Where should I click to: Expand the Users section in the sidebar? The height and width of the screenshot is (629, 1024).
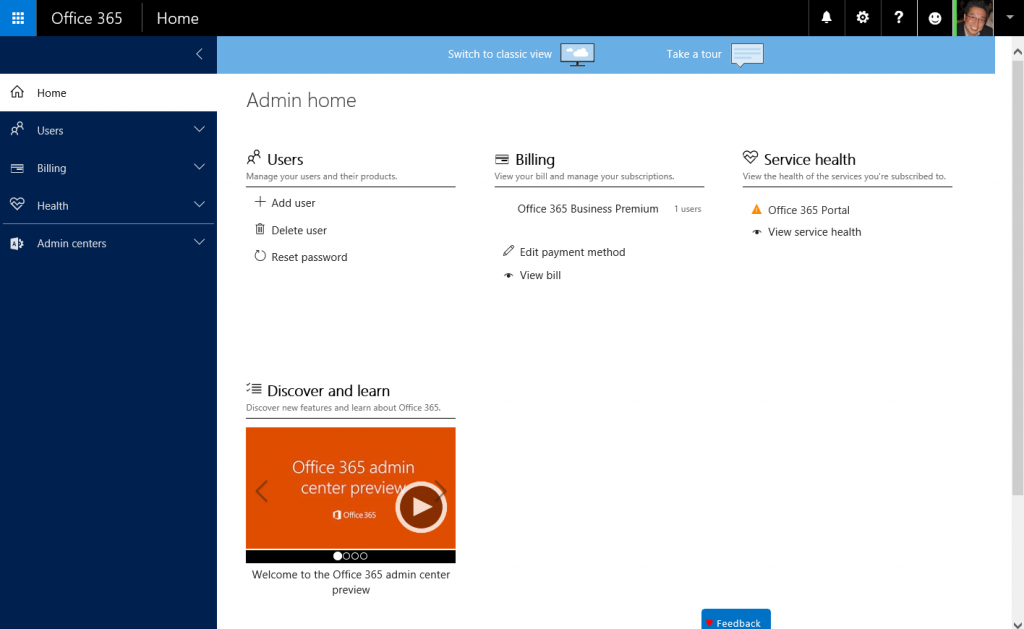pos(199,129)
